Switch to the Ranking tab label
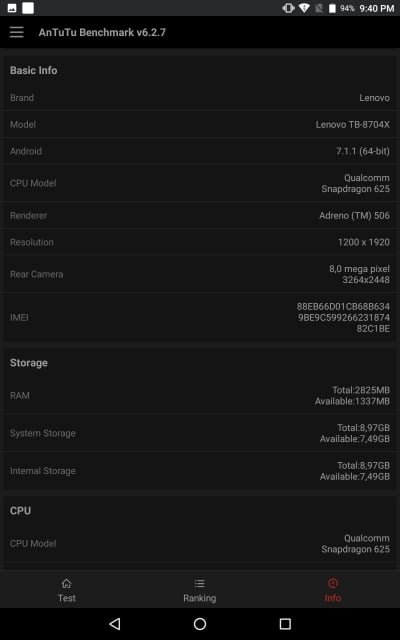 click(x=200, y=598)
